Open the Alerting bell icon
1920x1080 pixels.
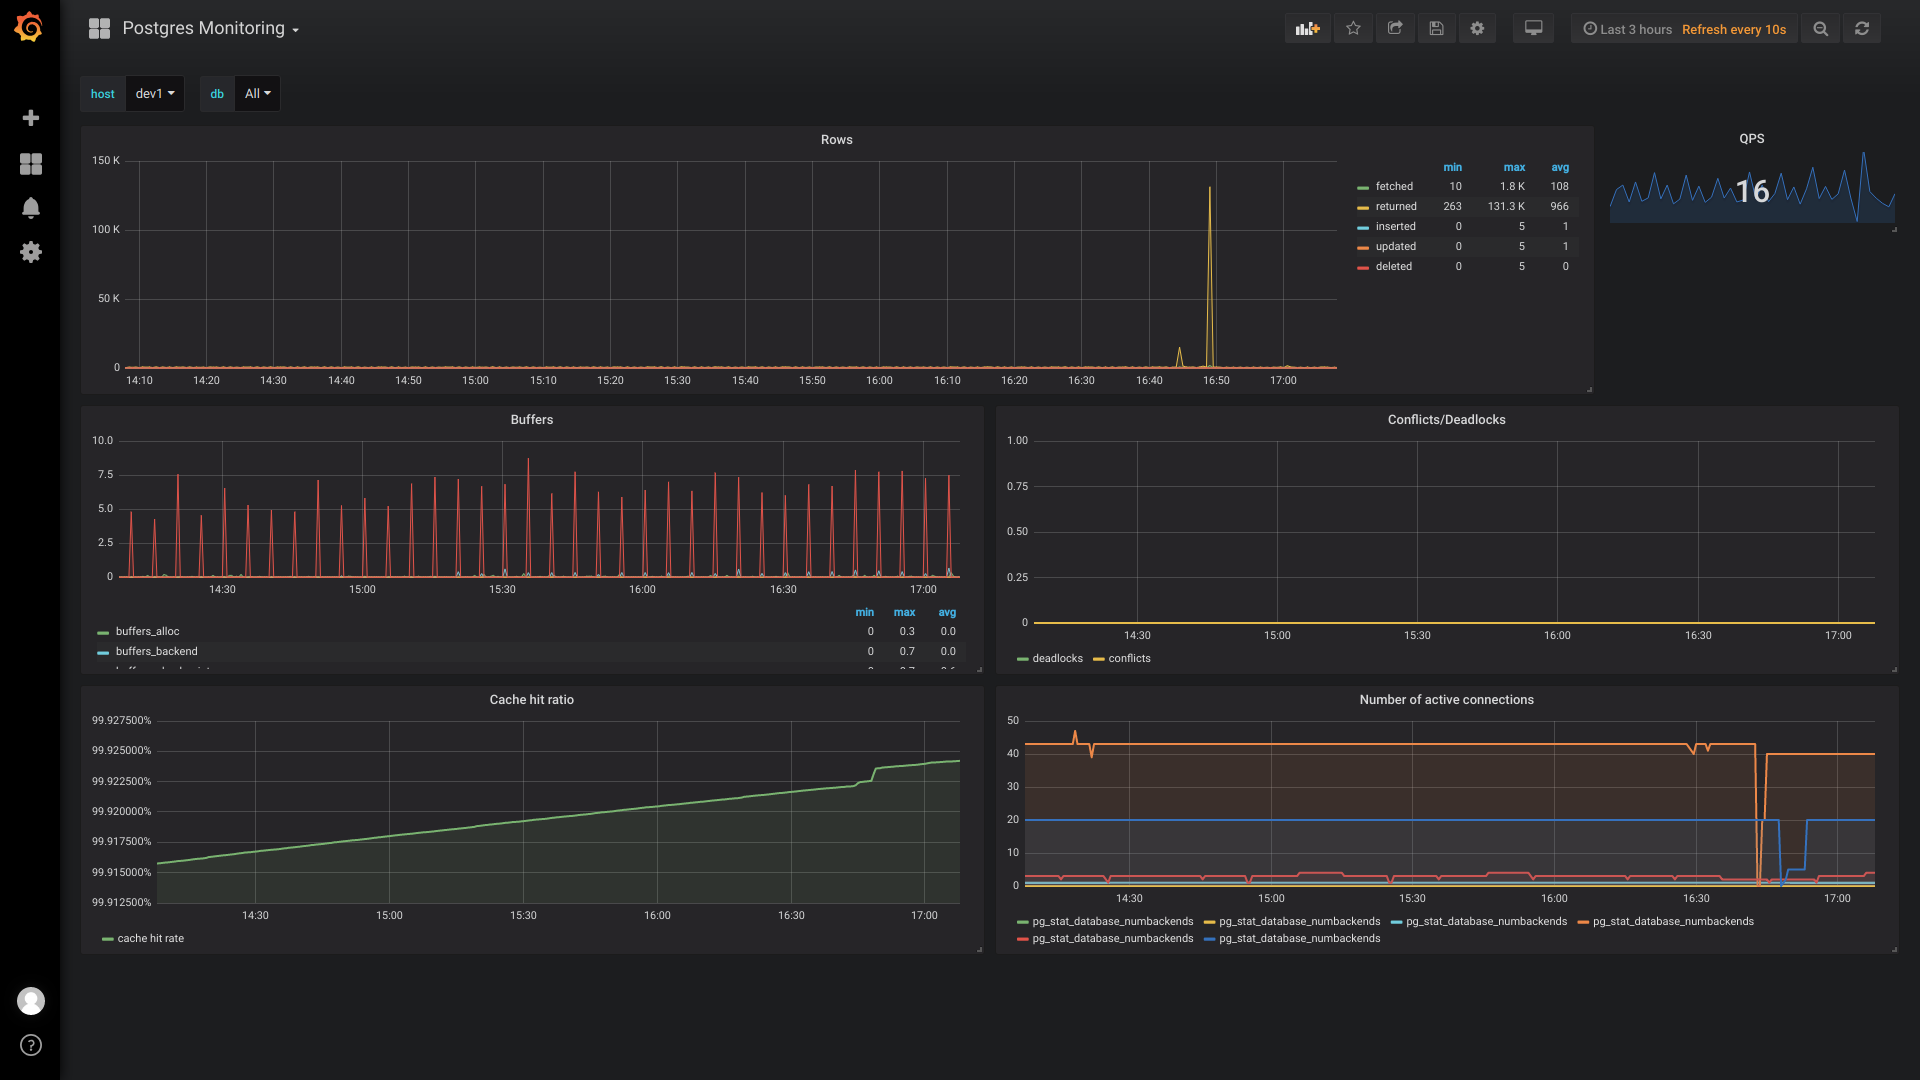point(31,208)
